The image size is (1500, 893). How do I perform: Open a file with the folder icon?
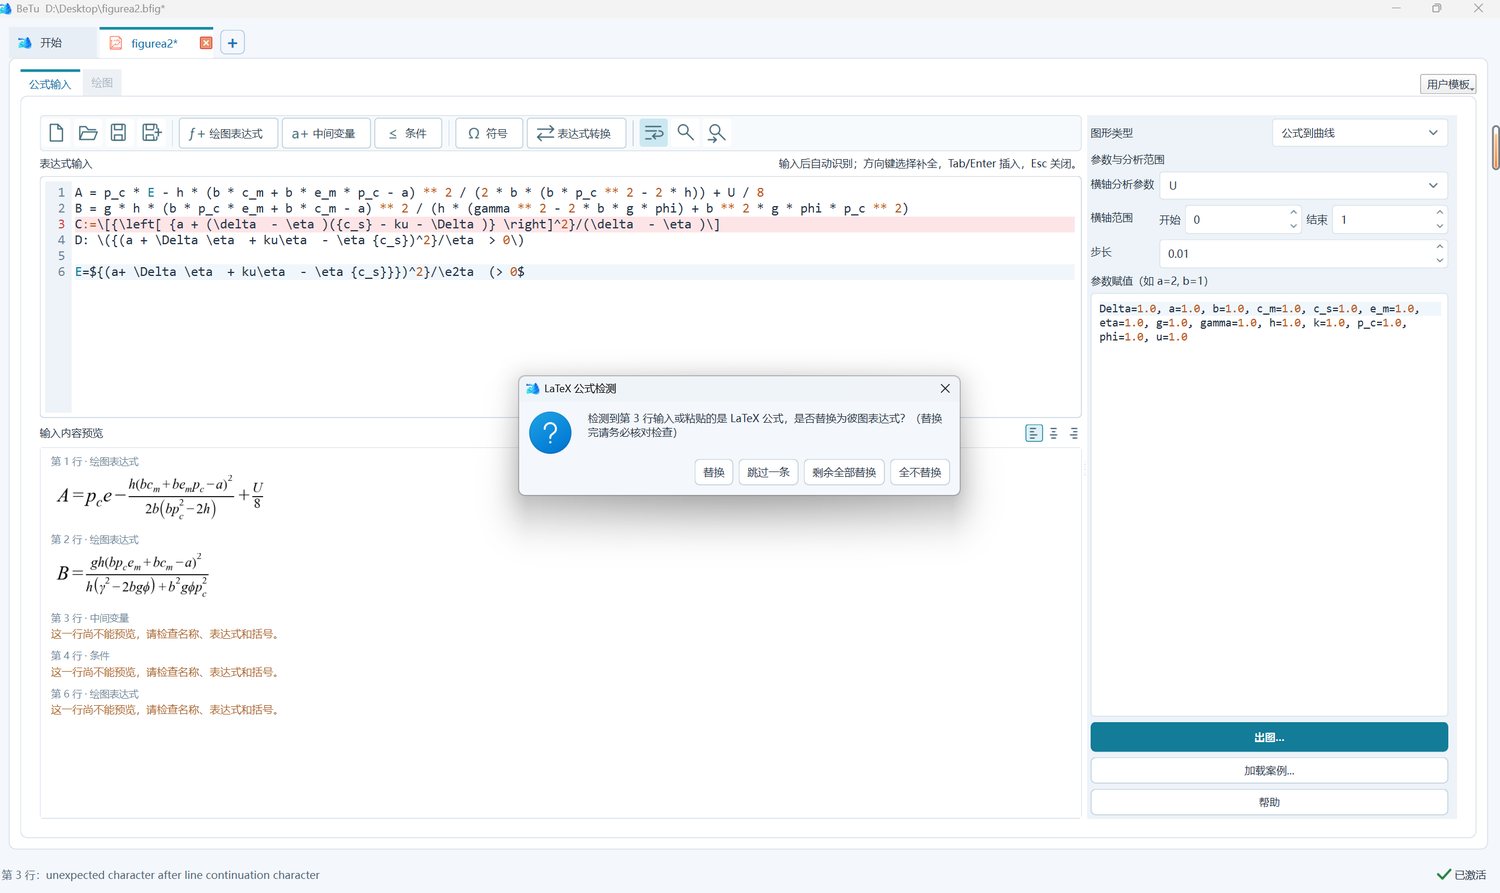(x=88, y=133)
